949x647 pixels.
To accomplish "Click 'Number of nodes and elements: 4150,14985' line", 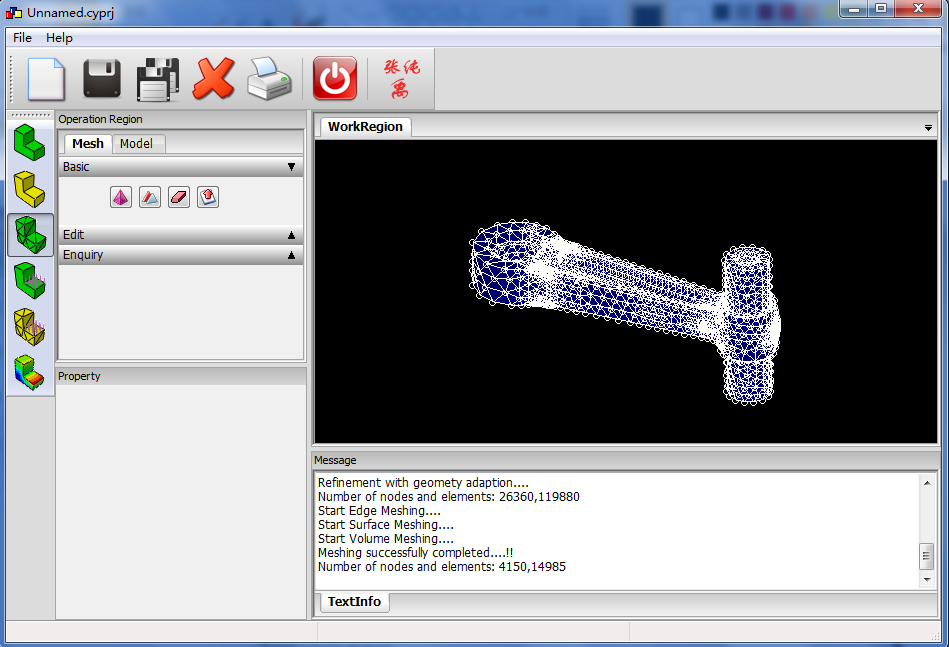I will point(442,567).
